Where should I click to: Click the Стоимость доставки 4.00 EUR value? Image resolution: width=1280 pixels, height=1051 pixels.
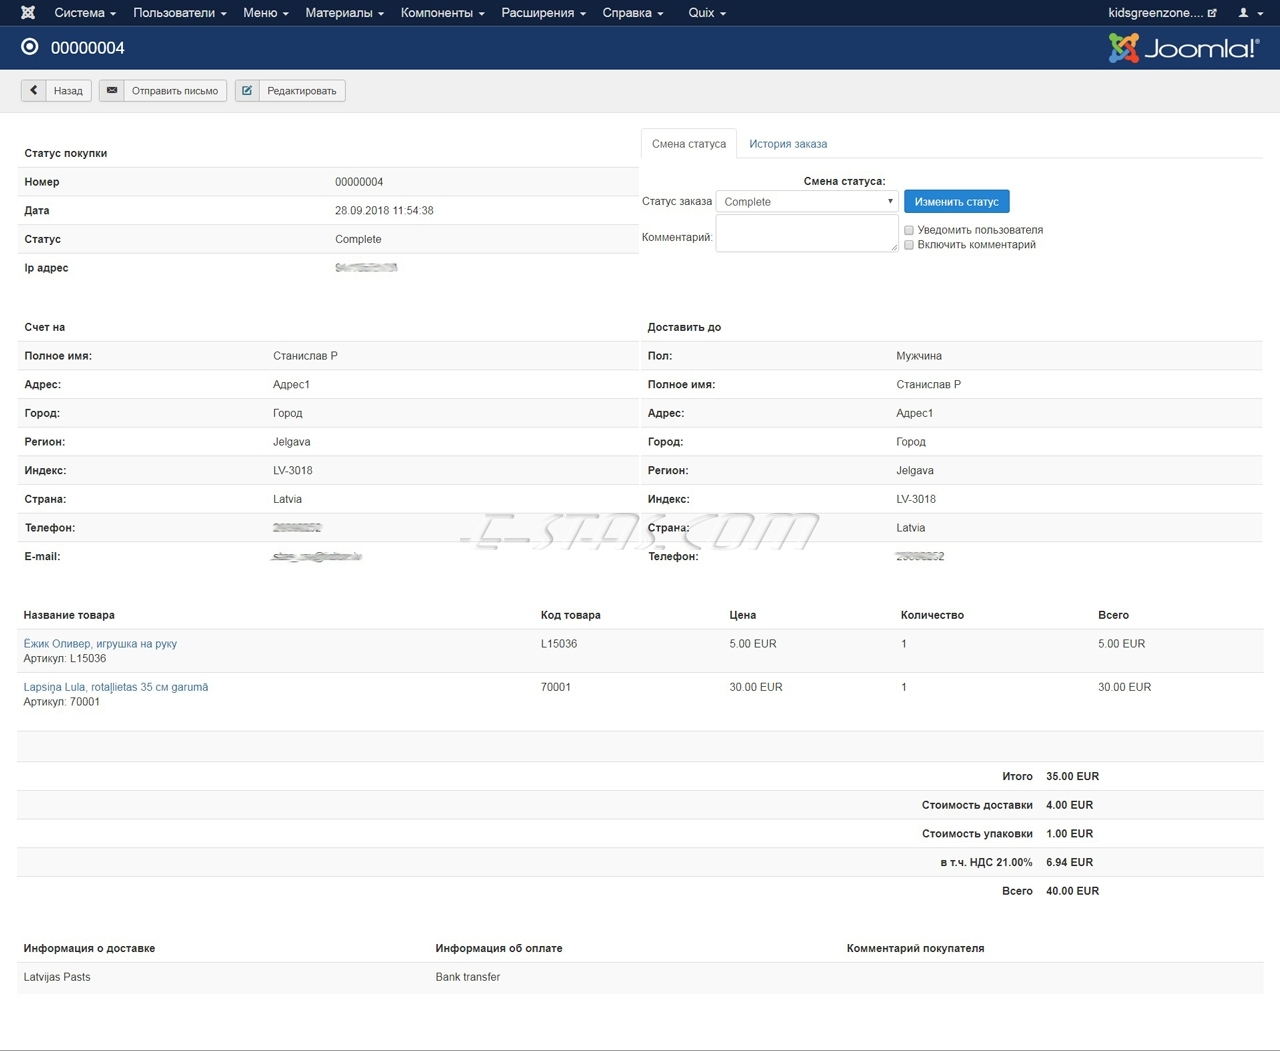point(1069,805)
